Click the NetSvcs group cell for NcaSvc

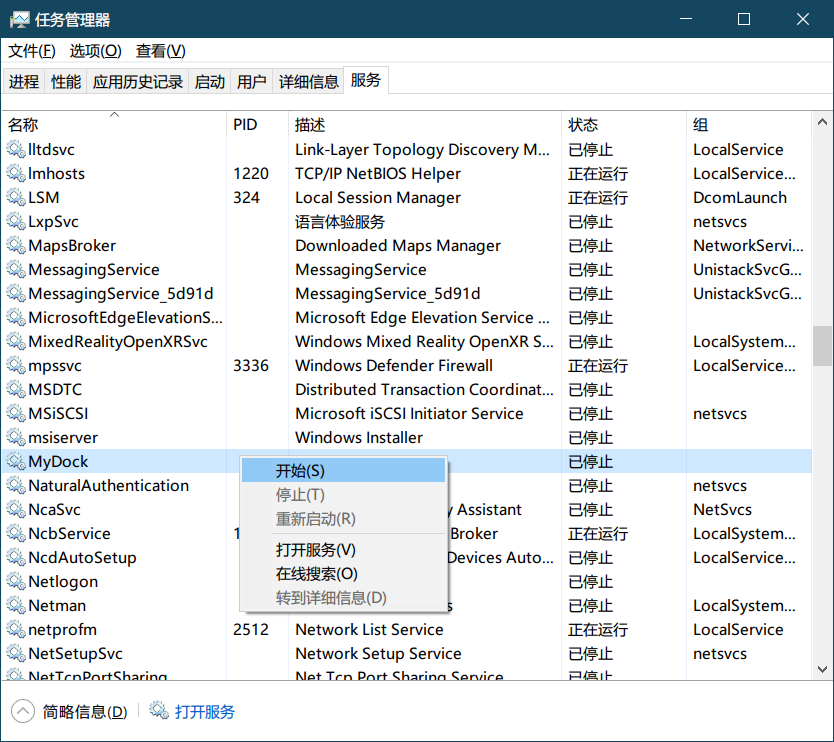click(x=722, y=510)
